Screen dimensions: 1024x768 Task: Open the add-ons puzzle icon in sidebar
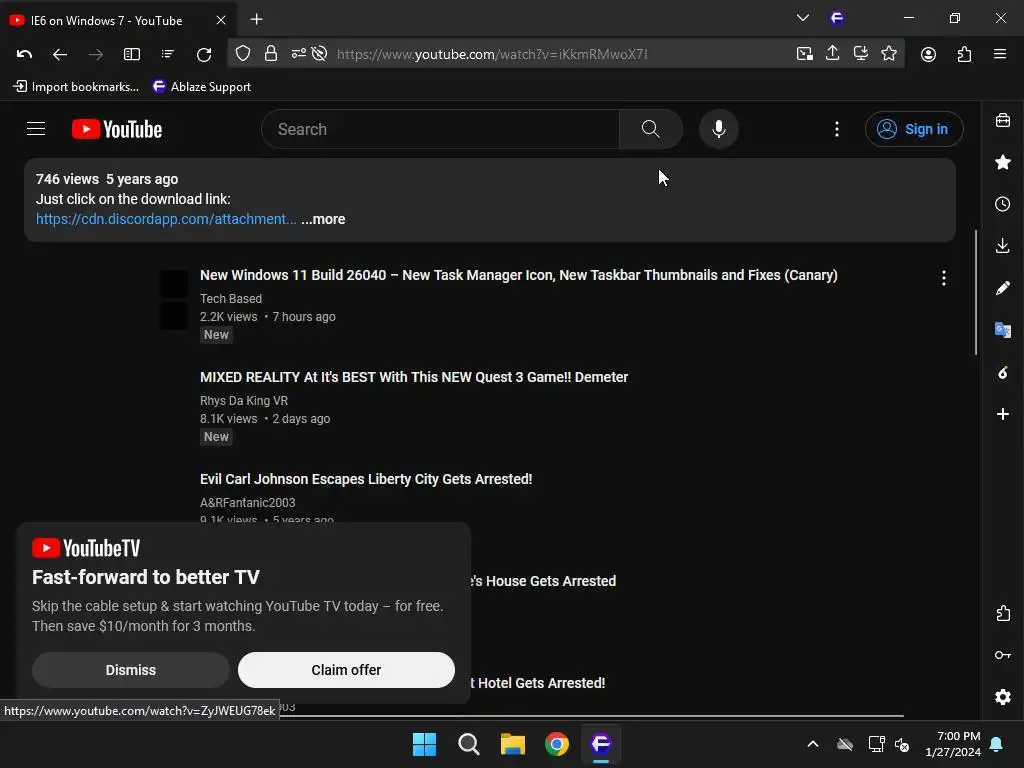[x=1003, y=613]
